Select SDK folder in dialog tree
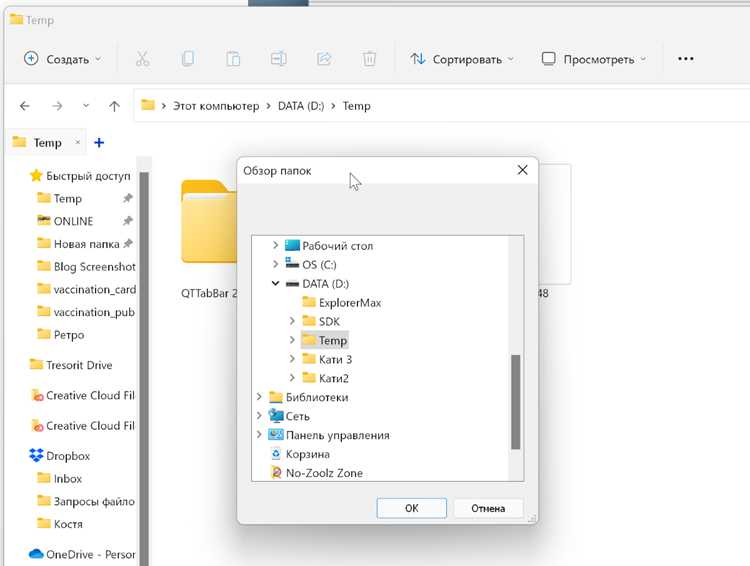This screenshot has height=566, width=750. click(321, 321)
